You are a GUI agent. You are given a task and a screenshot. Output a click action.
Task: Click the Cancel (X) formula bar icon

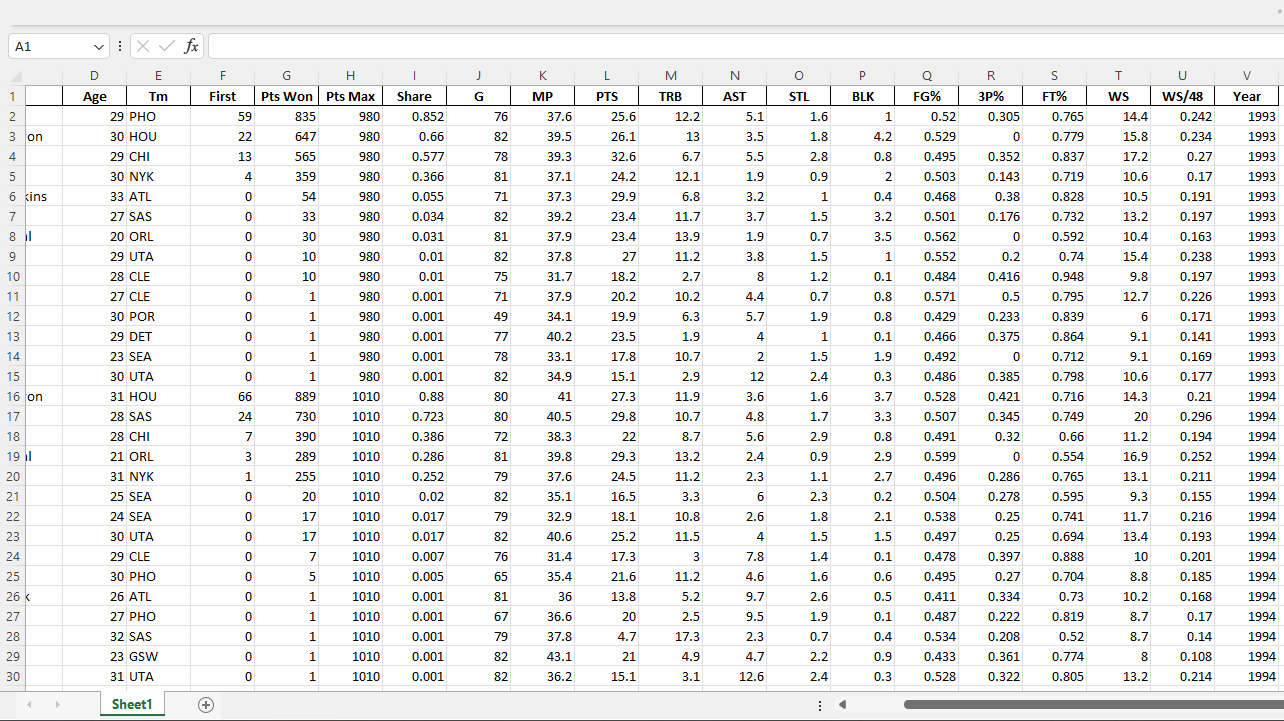[x=143, y=46]
